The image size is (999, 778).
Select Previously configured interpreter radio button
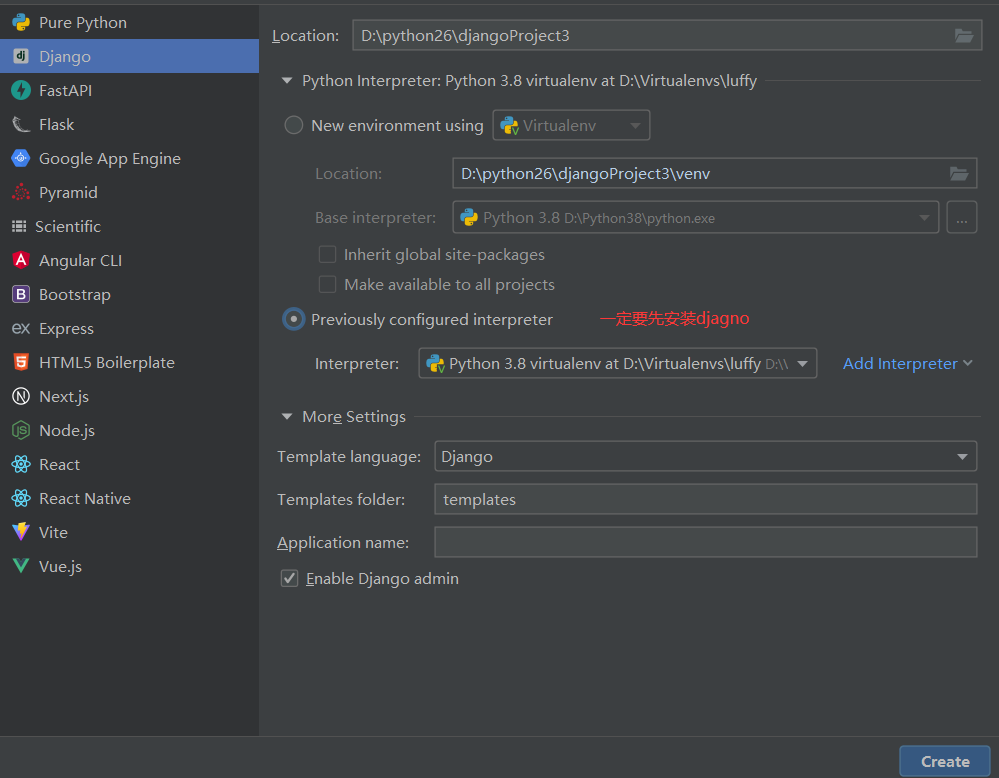(x=294, y=319)
